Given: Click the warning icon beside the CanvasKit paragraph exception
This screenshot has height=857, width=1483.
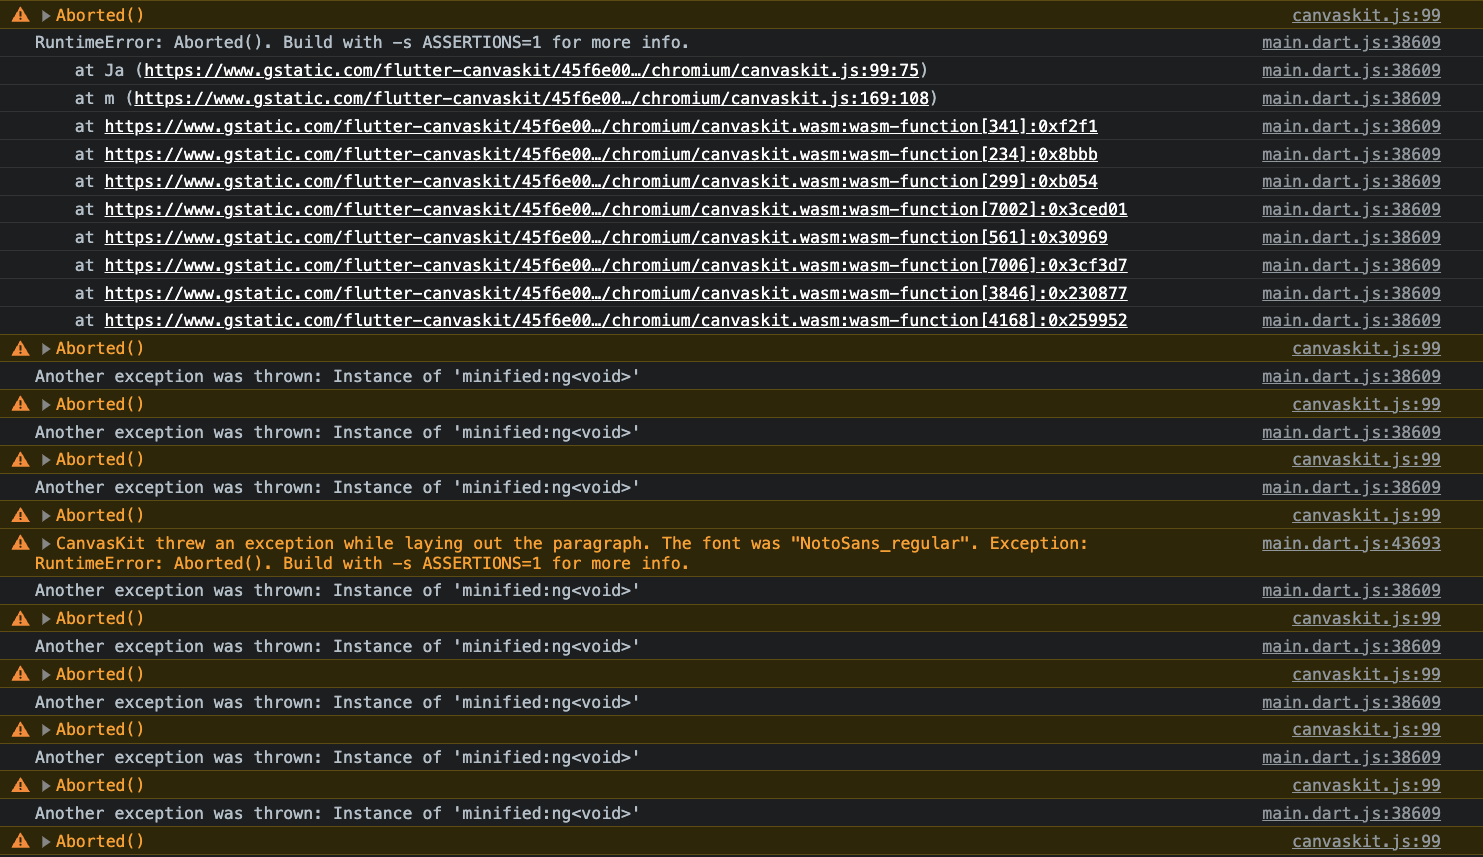Looking at the screenshot, I should pos(18,543).
